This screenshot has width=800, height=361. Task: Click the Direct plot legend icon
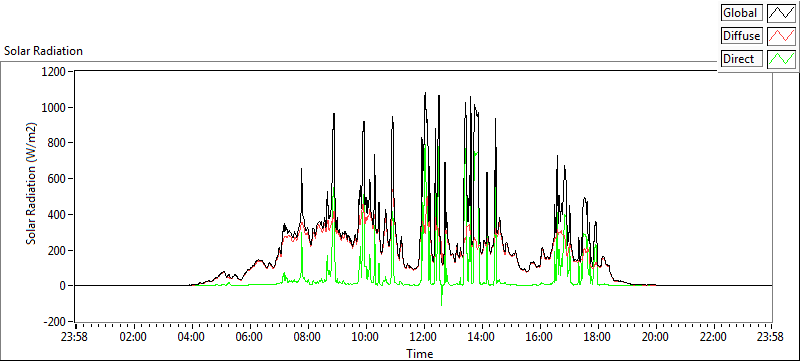[x=781, y=59]
